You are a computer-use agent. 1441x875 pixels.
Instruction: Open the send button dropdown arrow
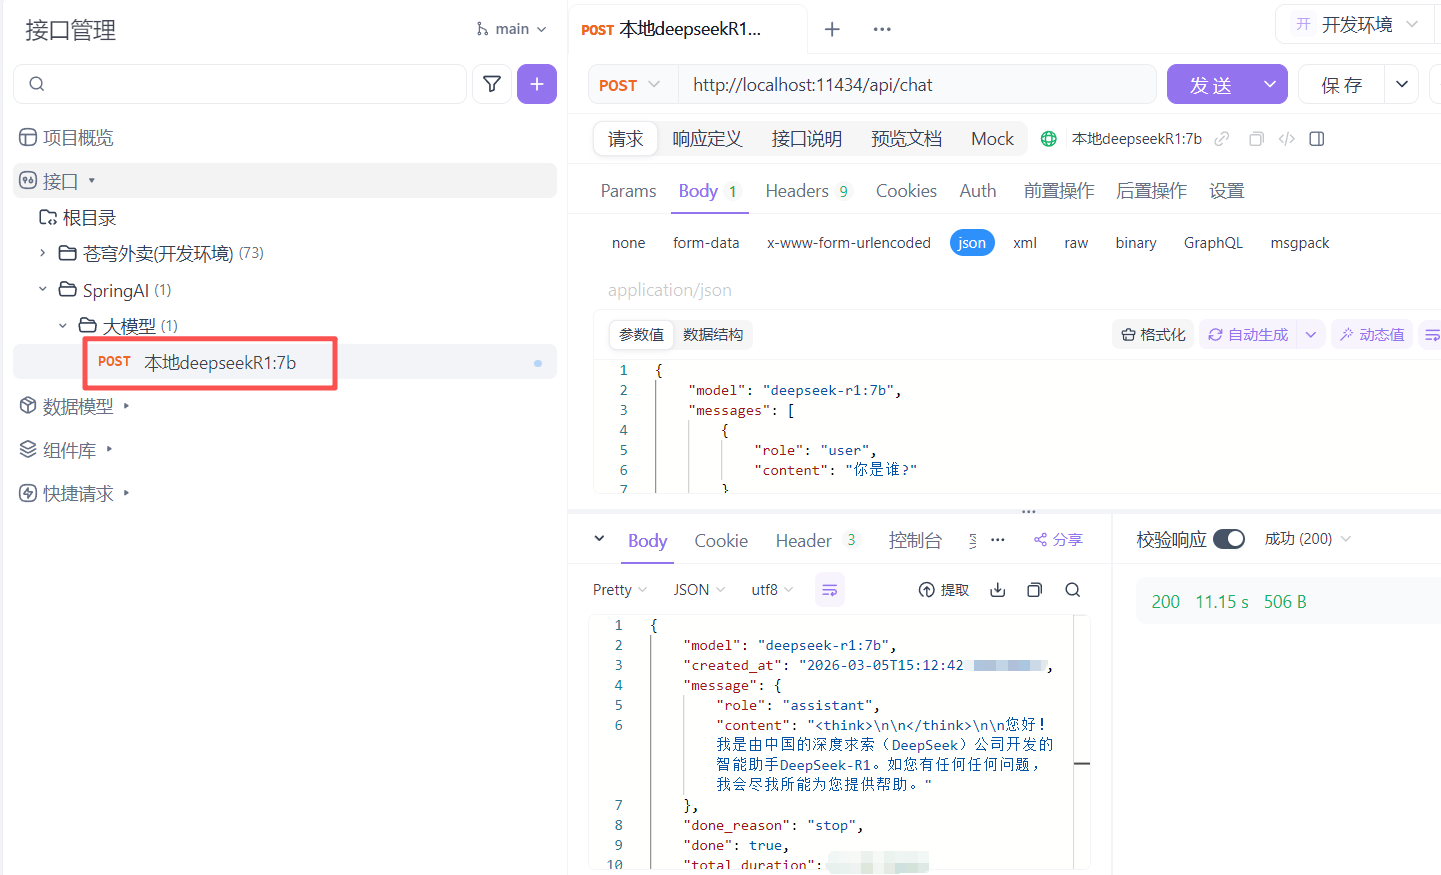pos(1270,85)
